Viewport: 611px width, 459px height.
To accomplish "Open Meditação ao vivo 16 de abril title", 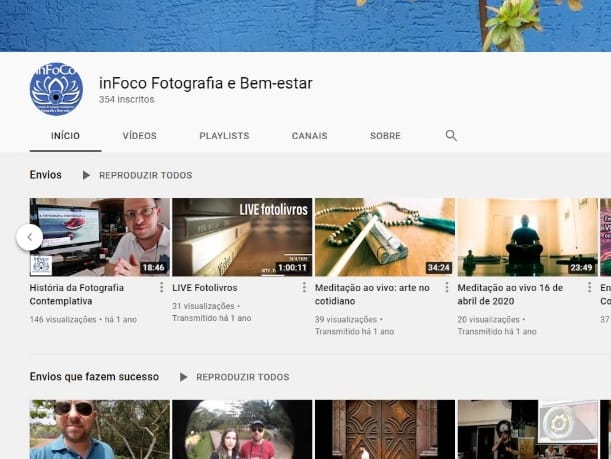I will (x=510, y=294).
